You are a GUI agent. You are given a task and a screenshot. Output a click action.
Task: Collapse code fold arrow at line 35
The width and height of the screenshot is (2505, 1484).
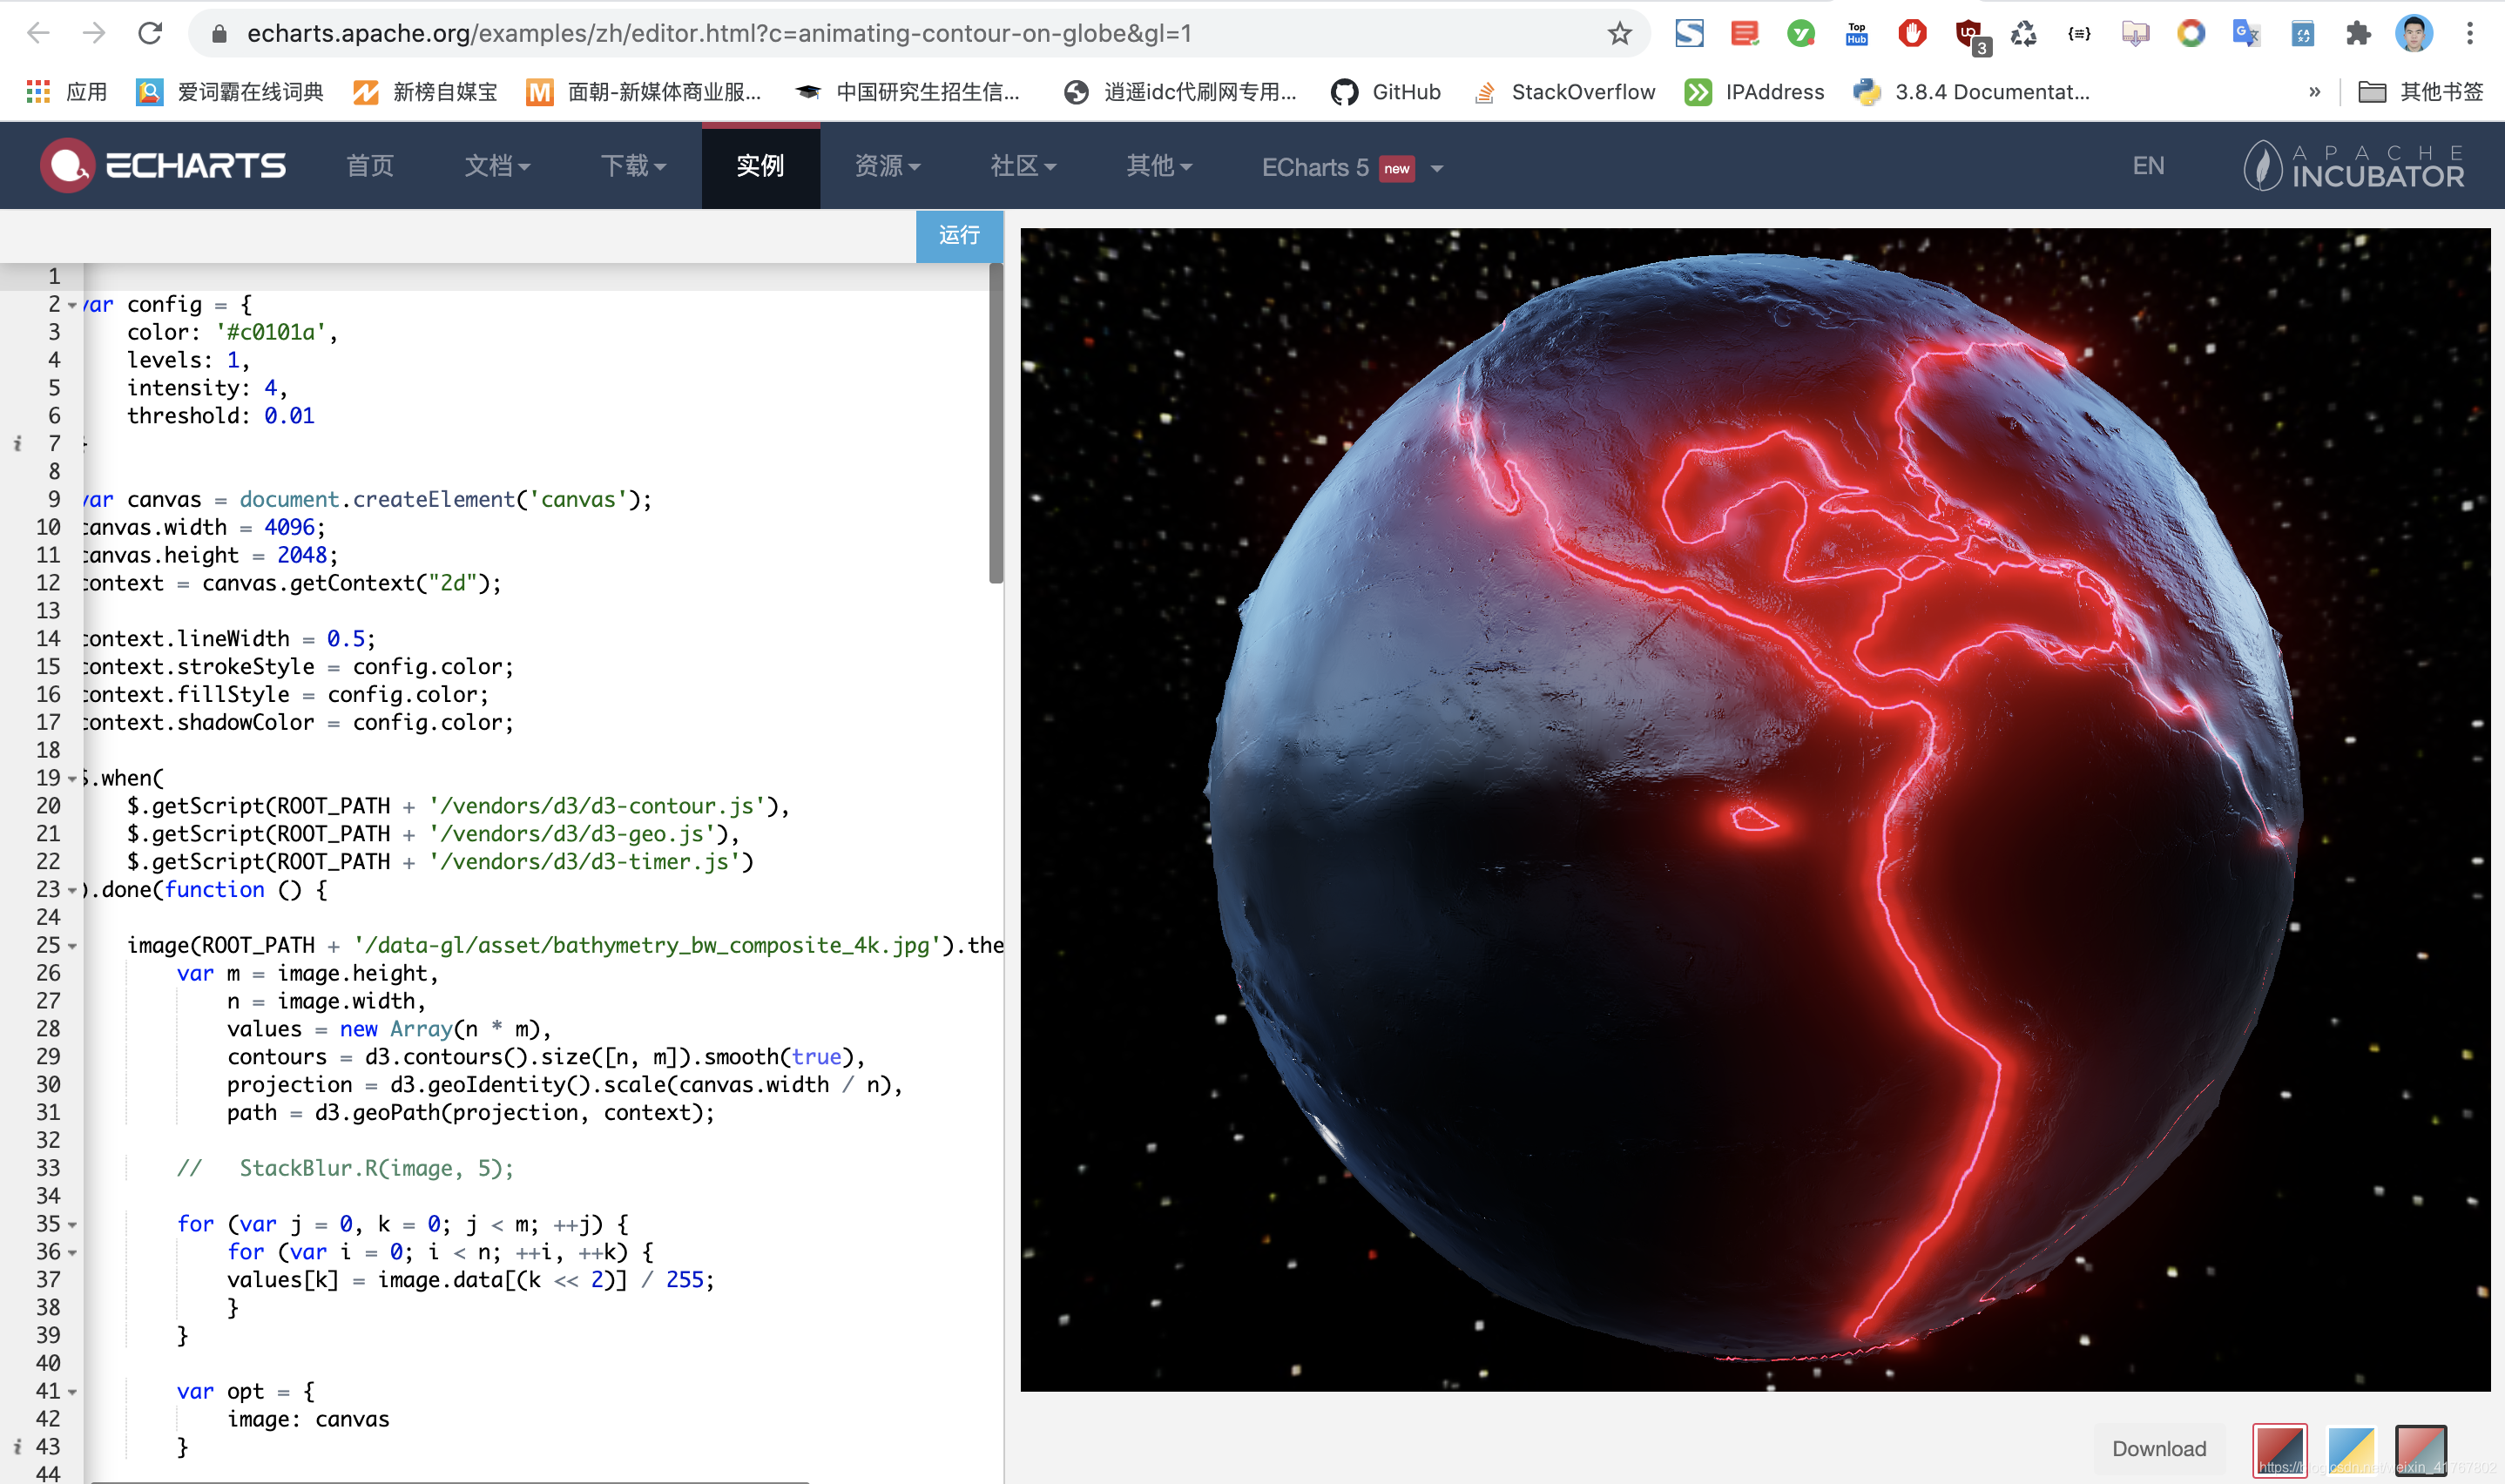point(72,1225)
